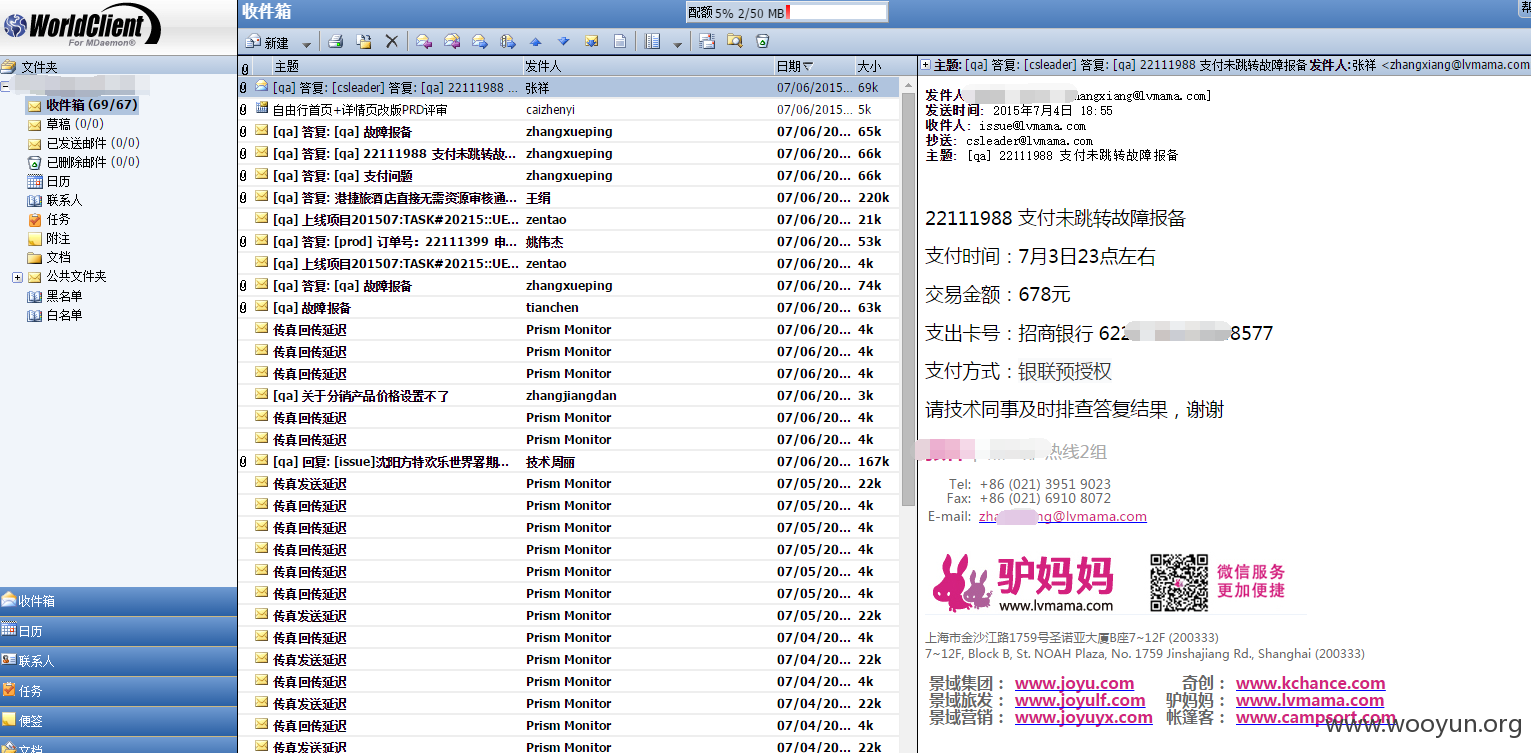Expand the message header plus toggle
Screen dimensions: 1531x753
point(925,65)
